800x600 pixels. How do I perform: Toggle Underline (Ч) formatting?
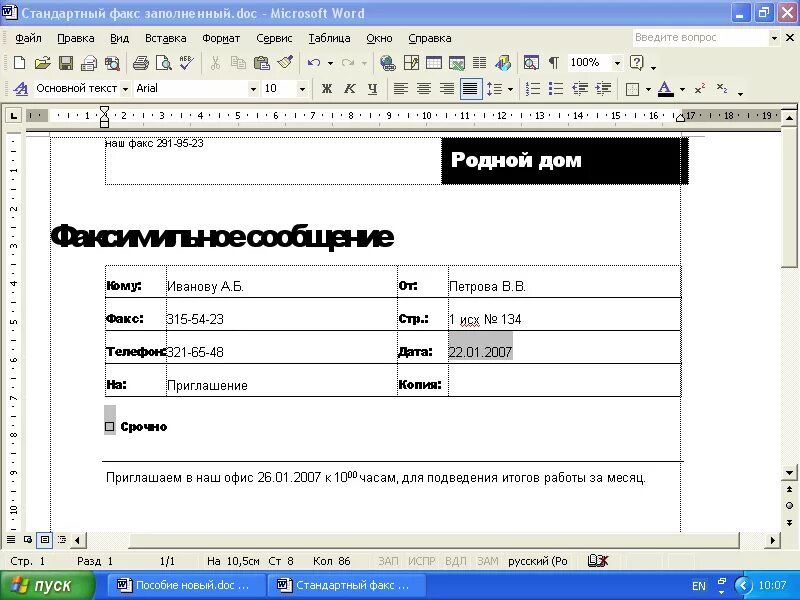(x=372, y=89)
